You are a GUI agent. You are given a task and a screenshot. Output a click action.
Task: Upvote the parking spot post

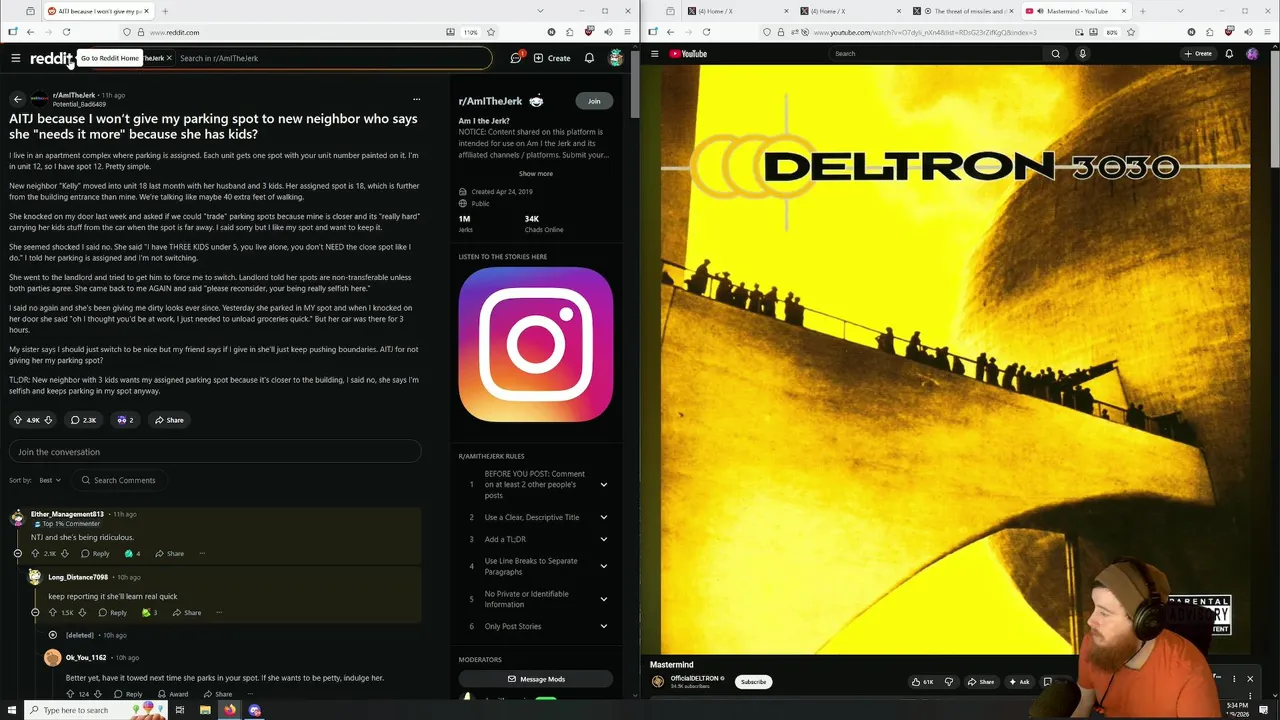tap(18, 420)
